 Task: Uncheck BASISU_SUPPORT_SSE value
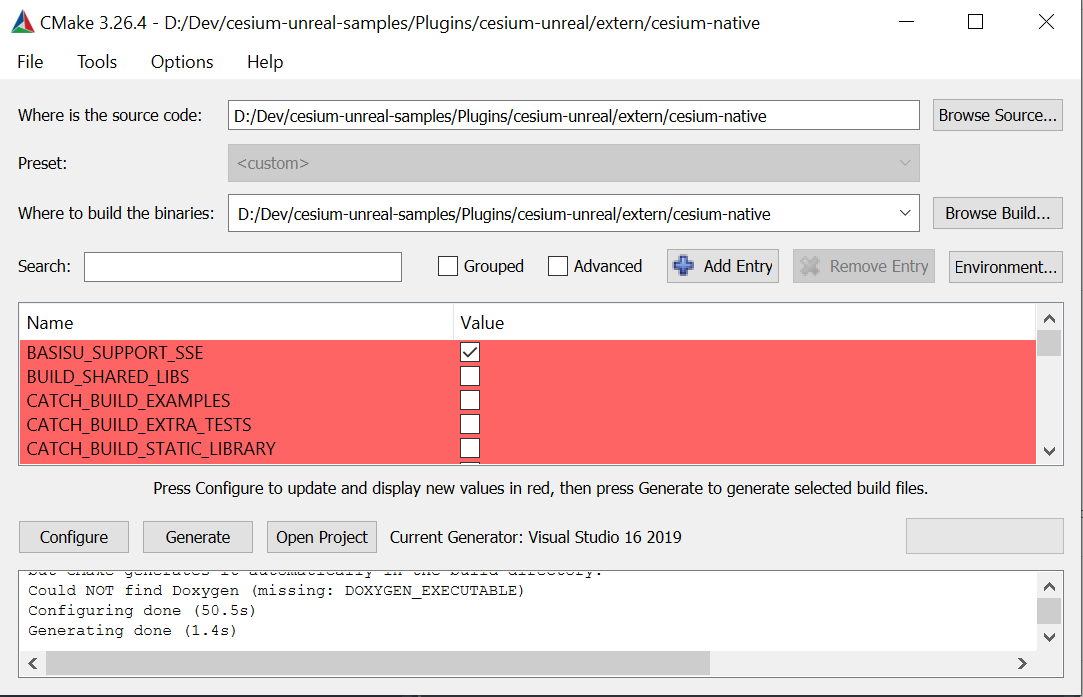469,352
